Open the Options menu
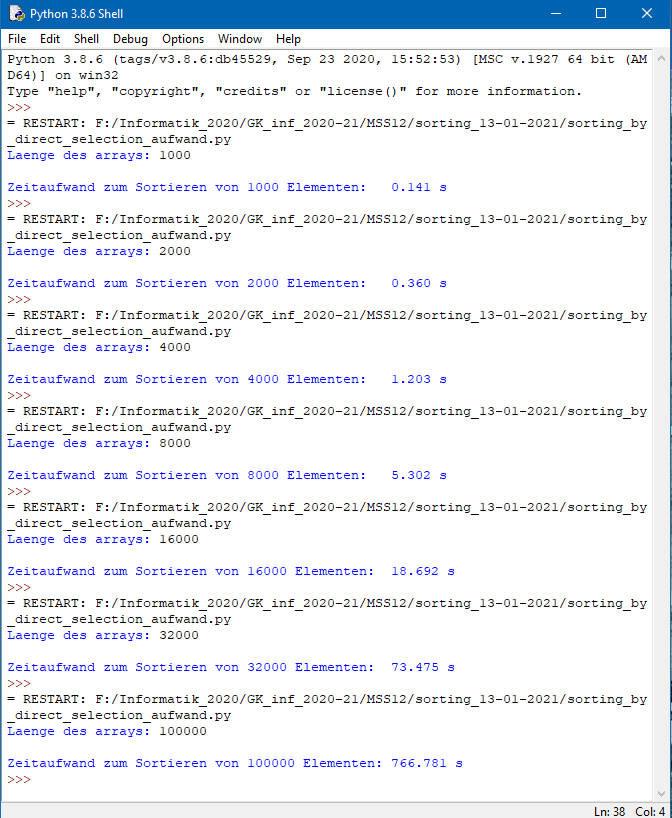The height and width of the screenshot is (818, 672). tap(183, 39)
